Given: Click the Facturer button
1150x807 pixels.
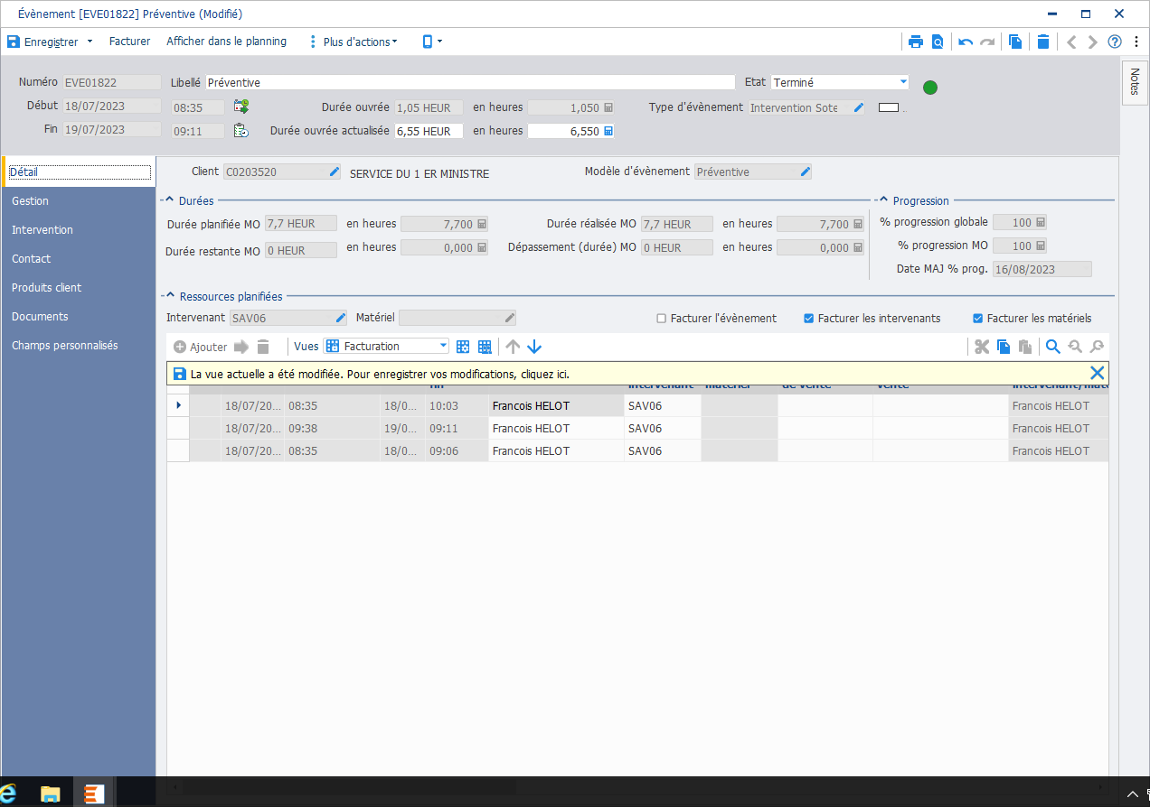Looking at the screenshot, I should click(x=129, y=42).
